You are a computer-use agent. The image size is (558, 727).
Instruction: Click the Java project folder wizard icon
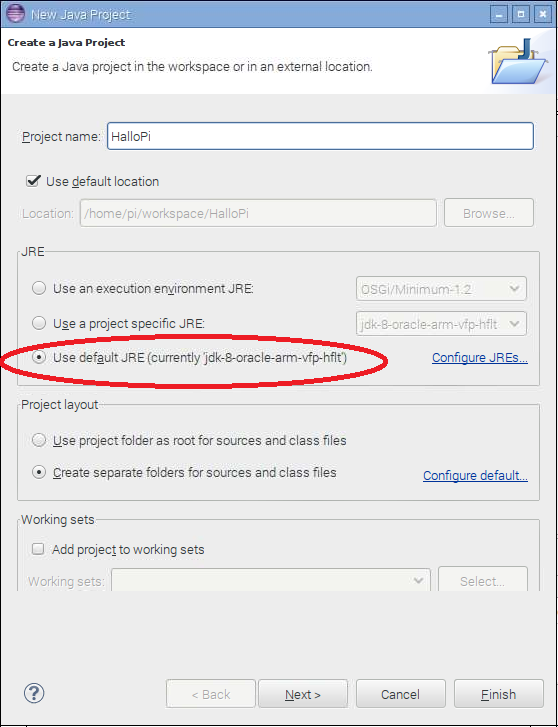pos(517,62)
